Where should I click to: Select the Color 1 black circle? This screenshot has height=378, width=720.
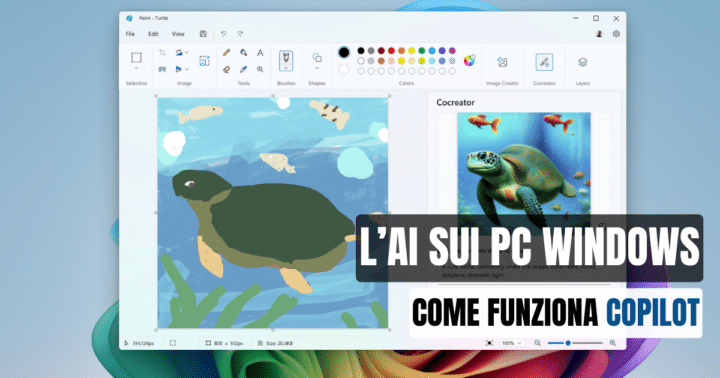[x=343, y=52]
